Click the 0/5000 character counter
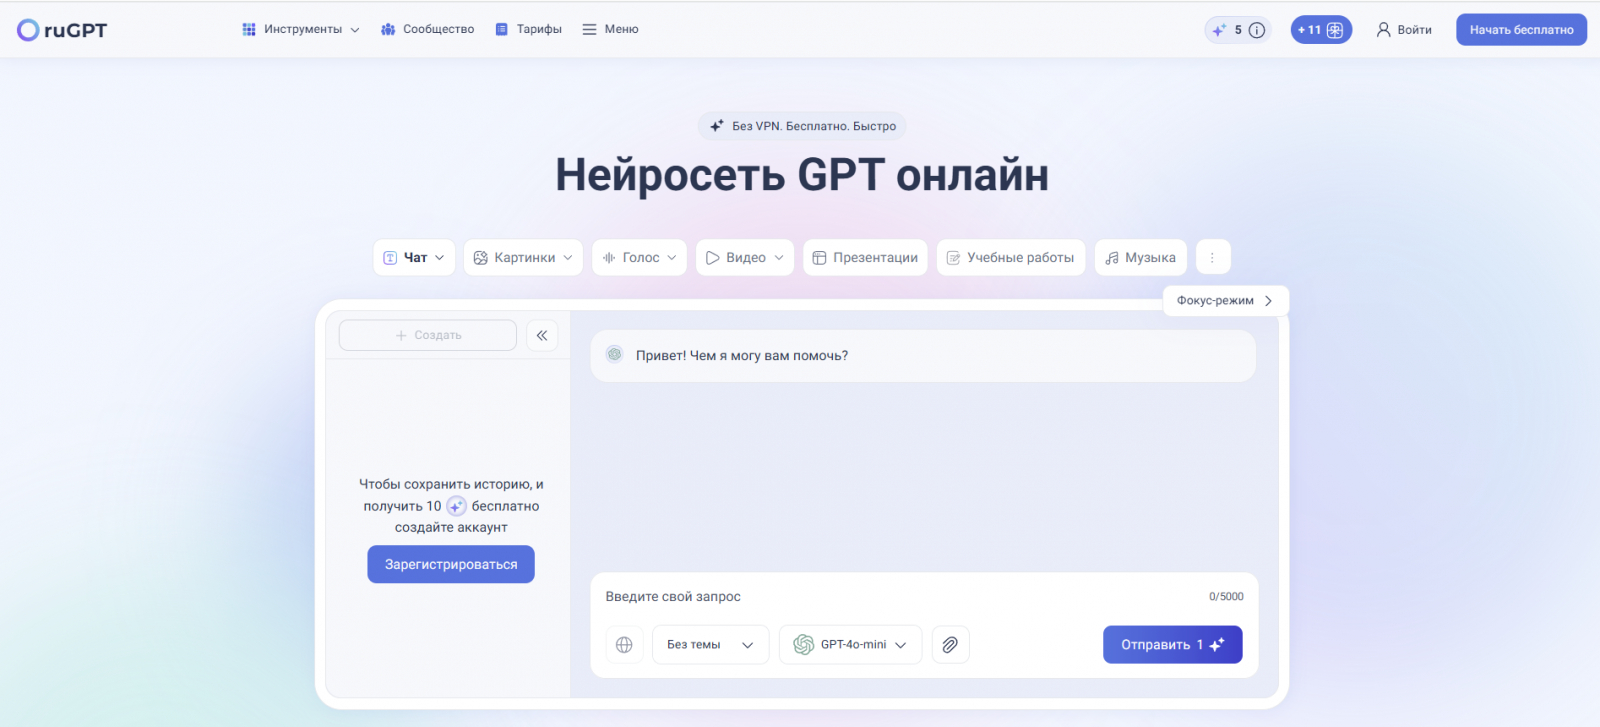The height and width of the screenshot is (727, 1600). pyautogui.click(x=1226, y=597)
